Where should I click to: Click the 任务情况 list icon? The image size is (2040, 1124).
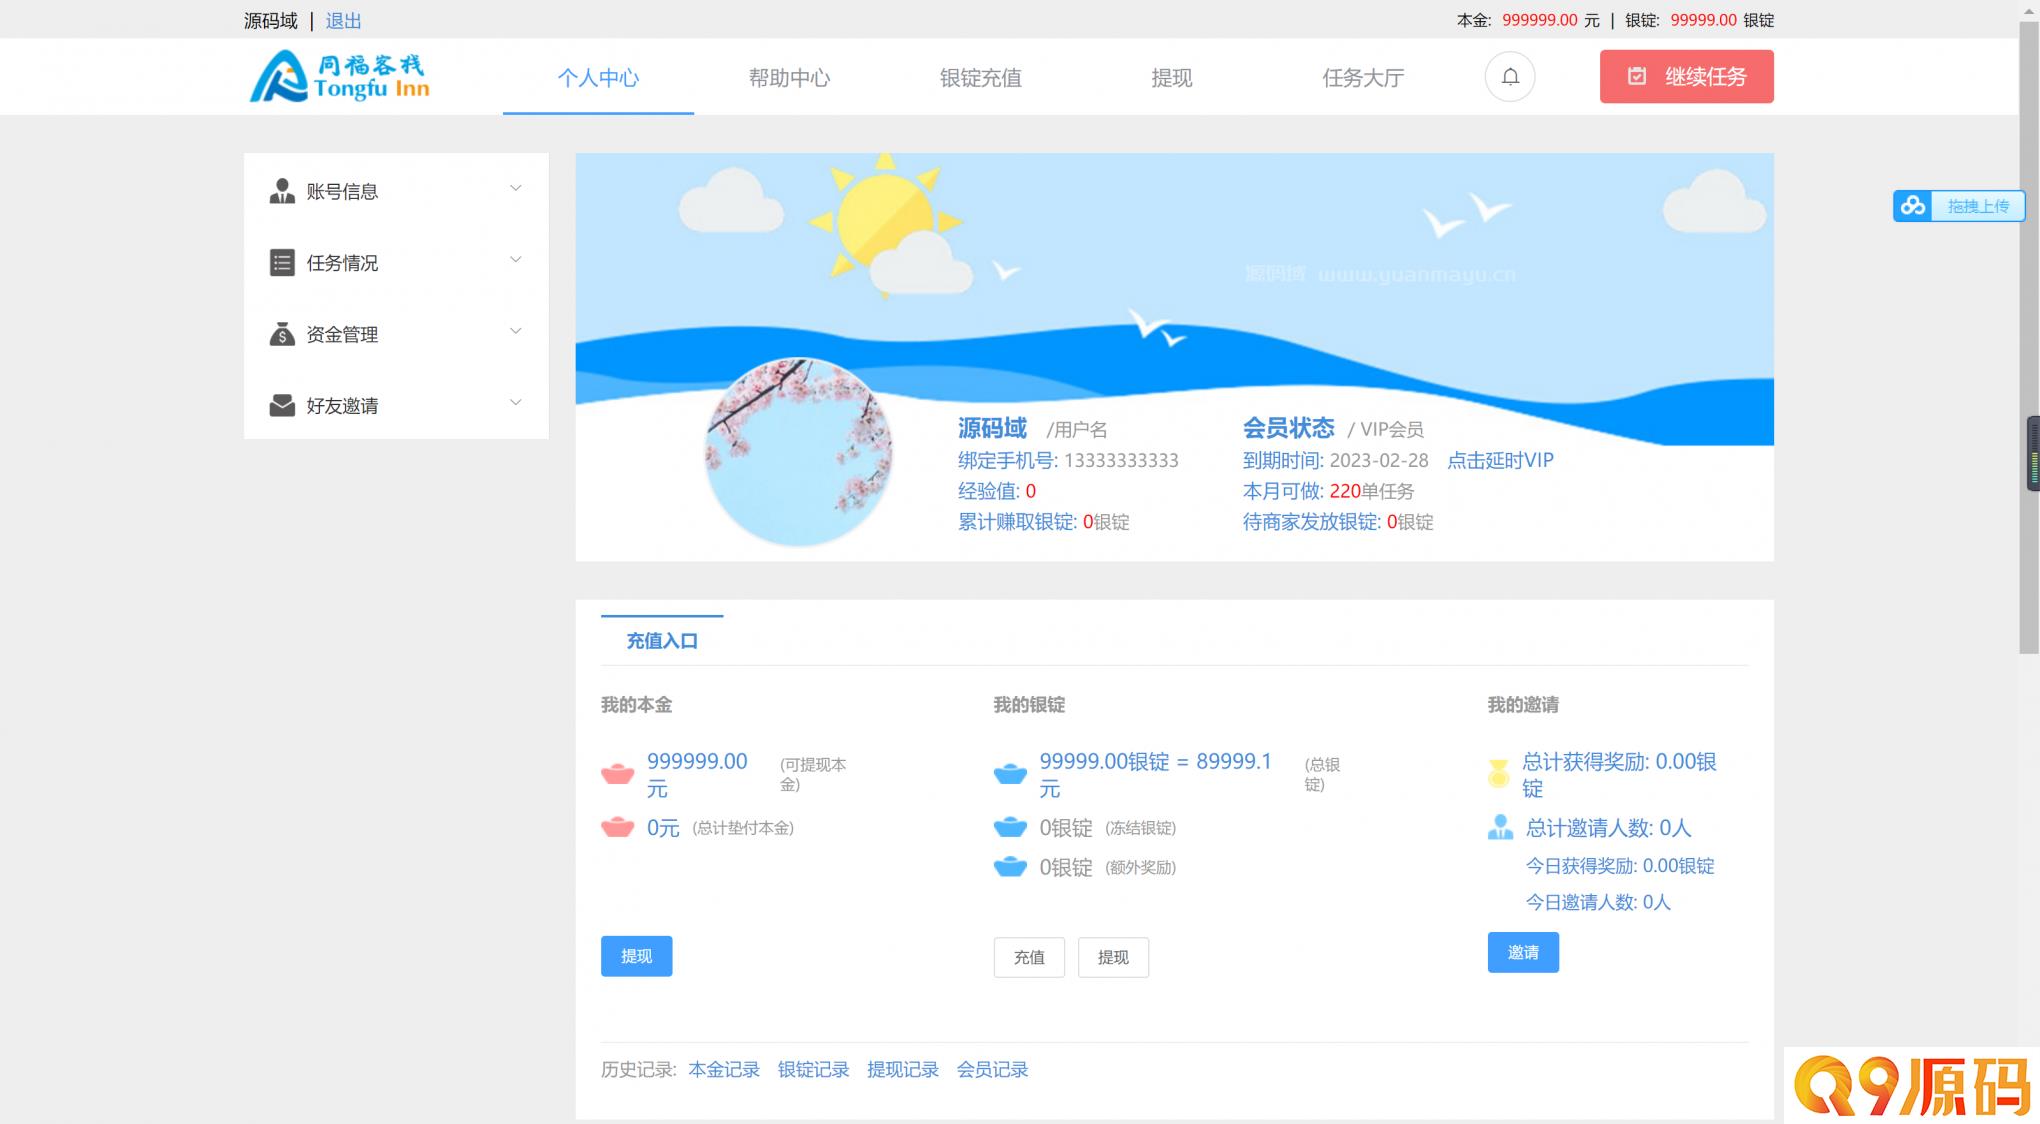[282, 263]
